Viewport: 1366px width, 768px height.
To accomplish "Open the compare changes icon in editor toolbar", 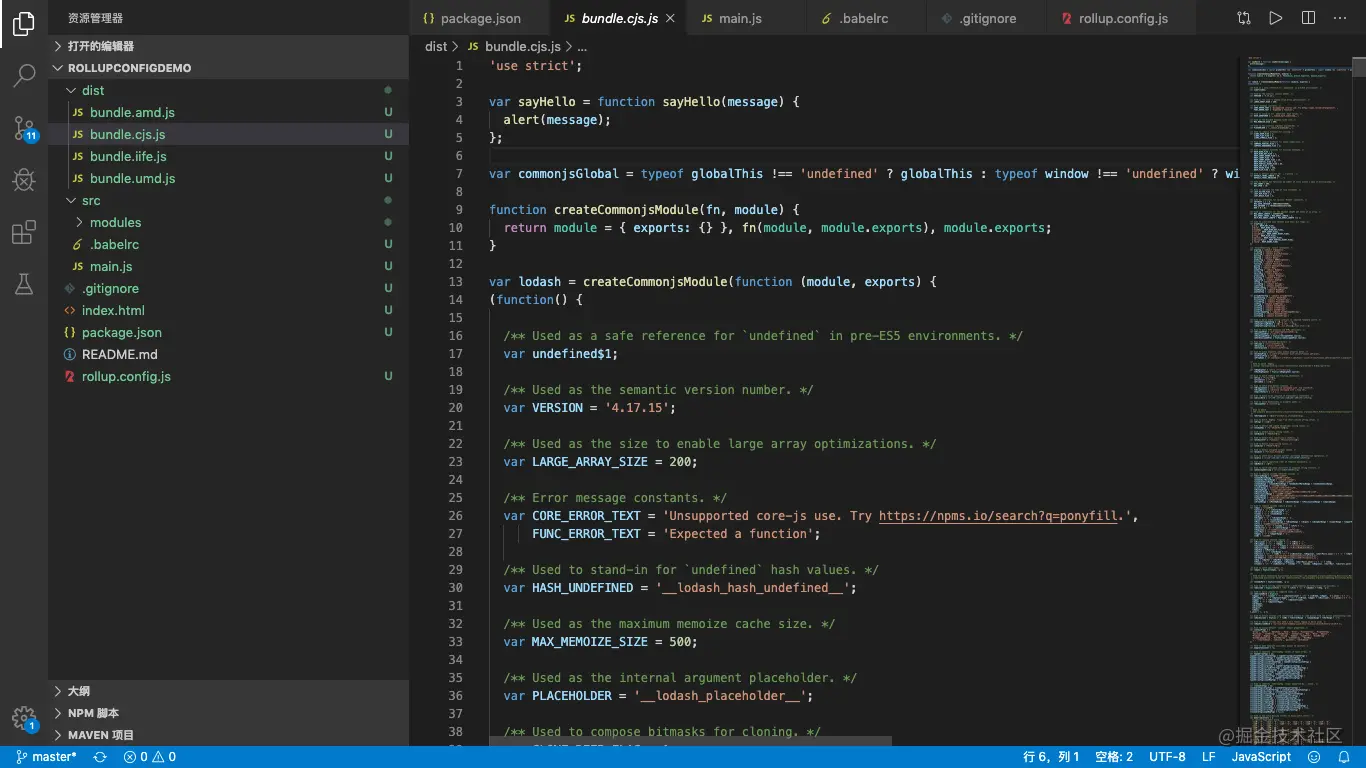I will tap(1243, 18).
